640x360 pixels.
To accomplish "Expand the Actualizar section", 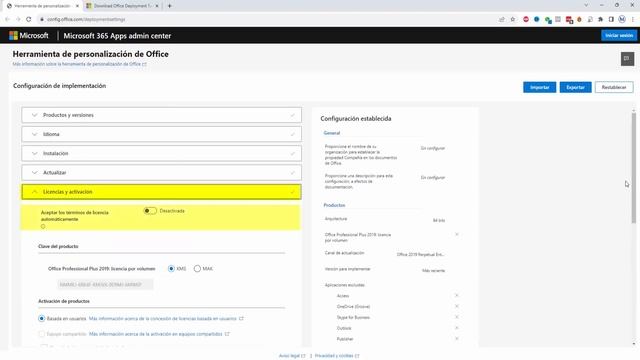I will coord(162,173).
